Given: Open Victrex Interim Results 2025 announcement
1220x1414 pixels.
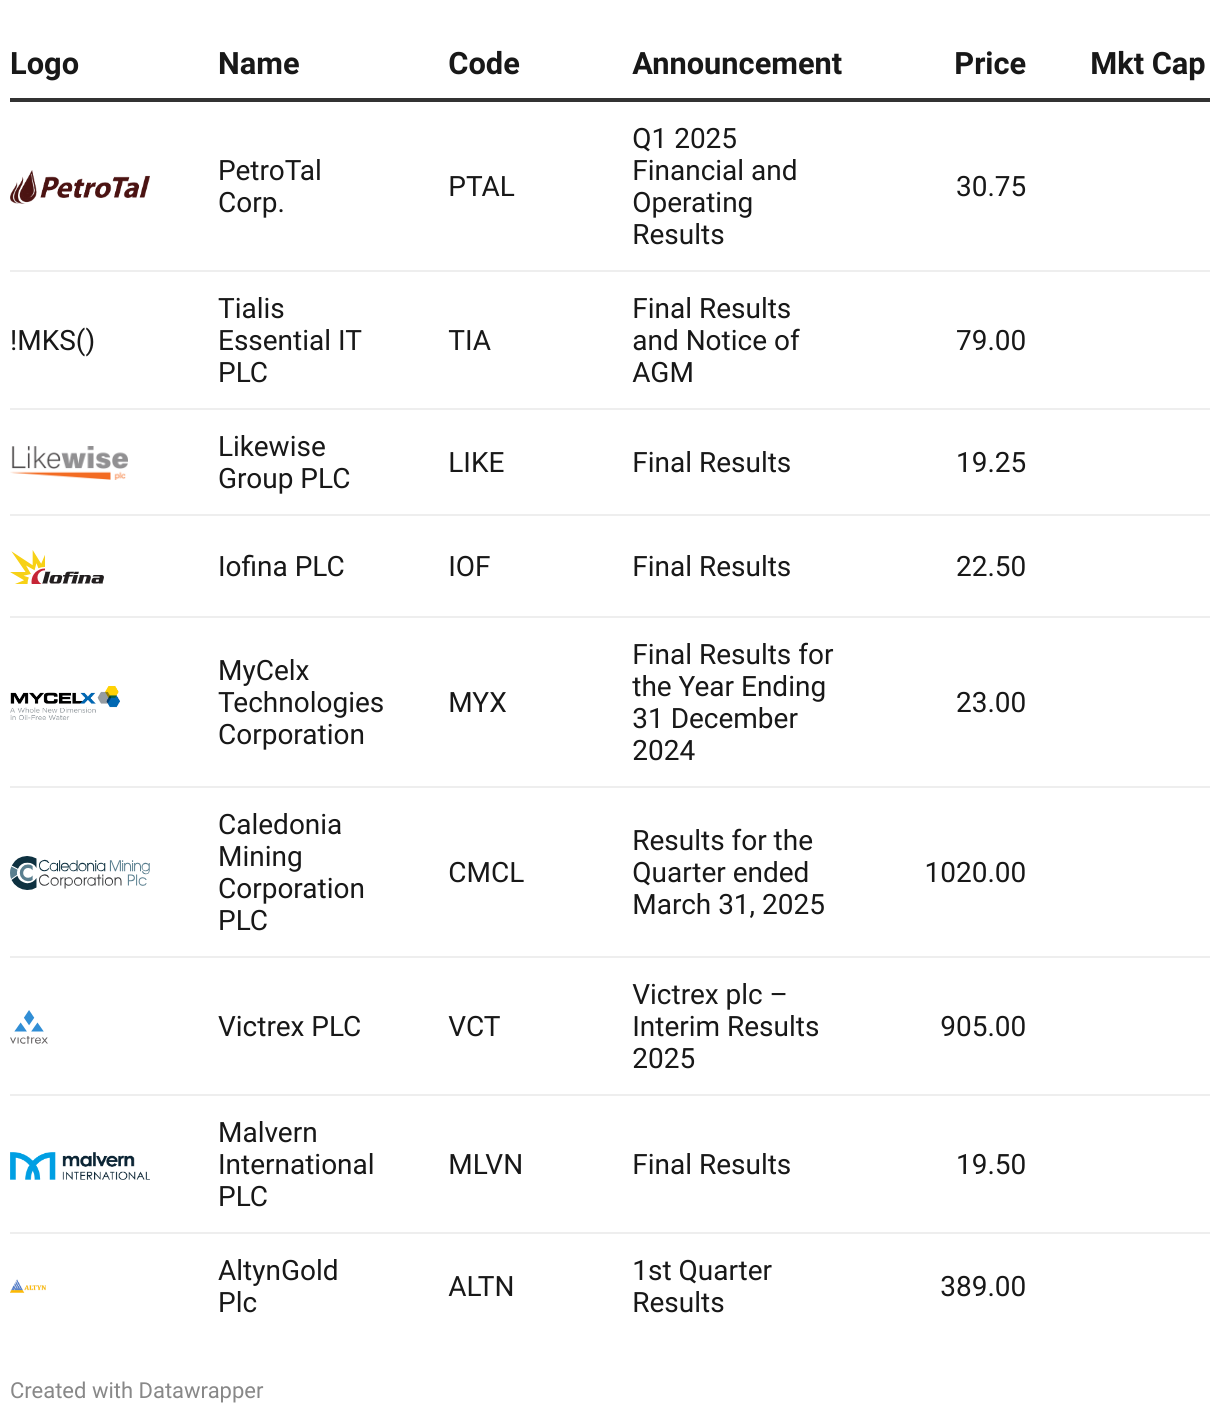Looking at the screenshot, I should click(725, 1027).
